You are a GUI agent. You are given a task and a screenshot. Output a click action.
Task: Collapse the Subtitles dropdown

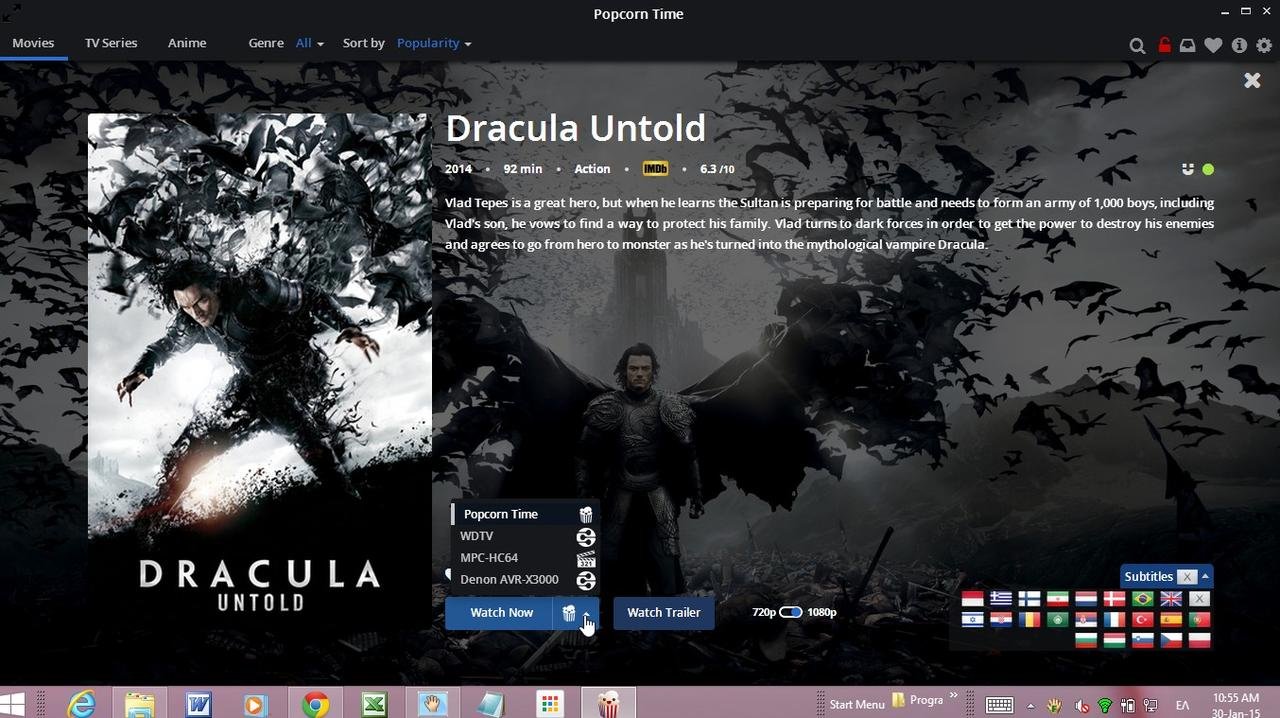click(x=1205, y=577)
